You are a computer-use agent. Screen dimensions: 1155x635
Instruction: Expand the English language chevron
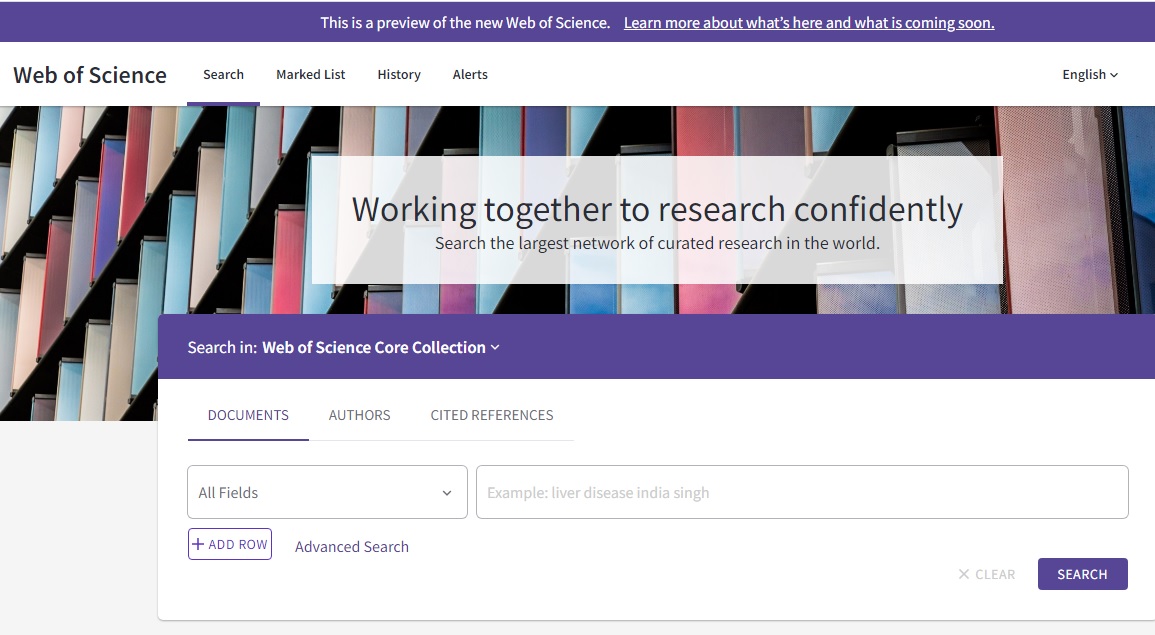[1113, 74]
